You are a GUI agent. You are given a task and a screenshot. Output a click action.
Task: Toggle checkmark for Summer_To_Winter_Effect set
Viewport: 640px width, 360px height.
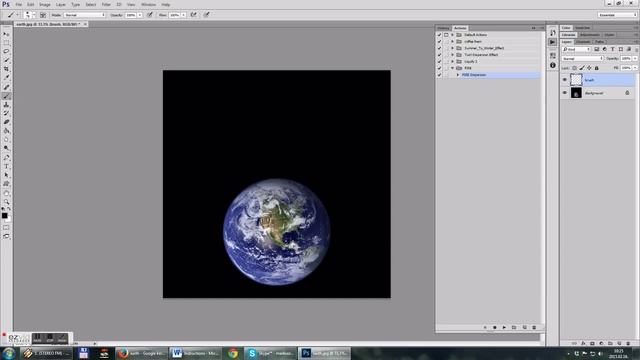440,48
